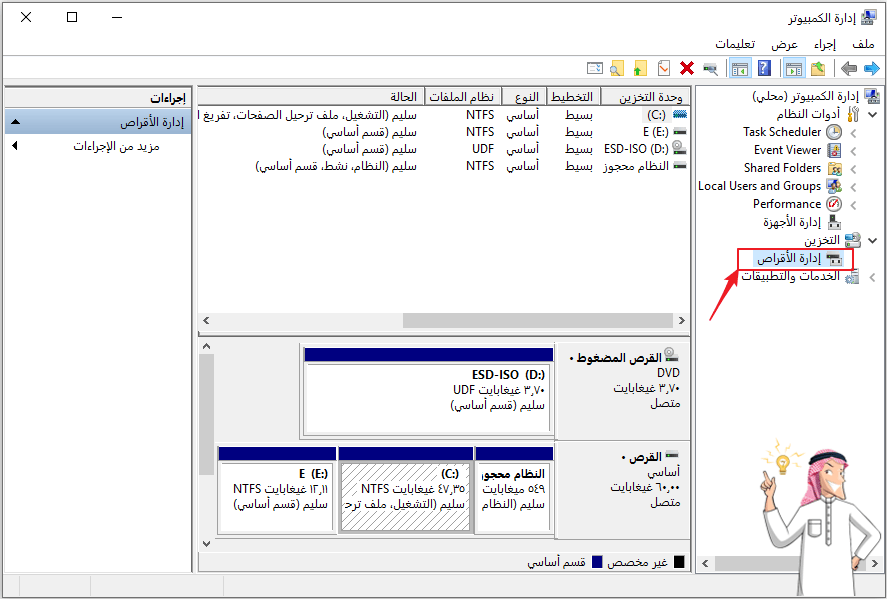Click the (C:) volume drive icon in list

(680, 115)
